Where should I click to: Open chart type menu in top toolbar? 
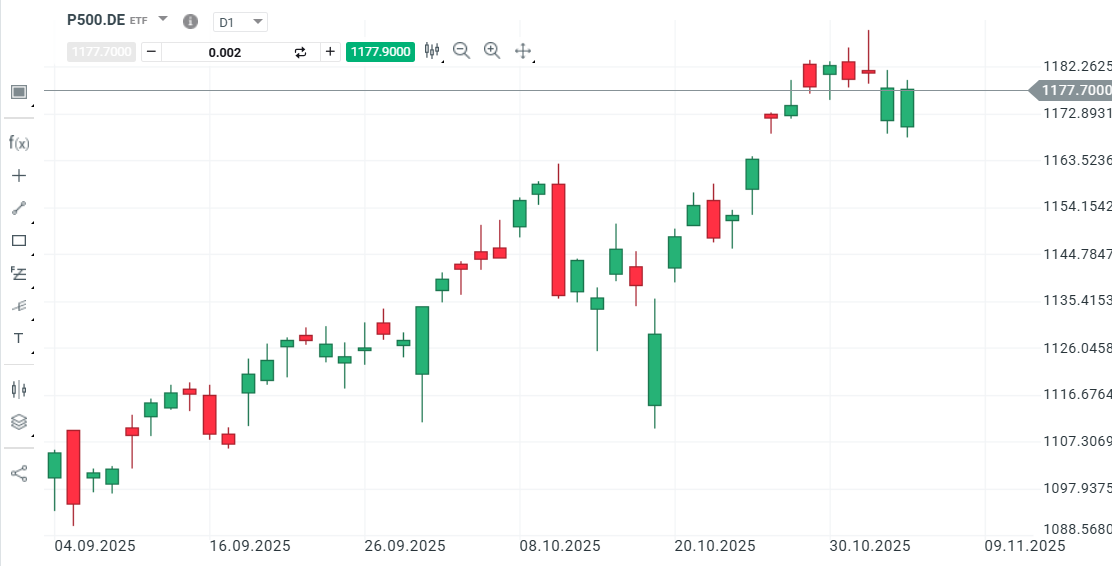click(x=432, y=51)
